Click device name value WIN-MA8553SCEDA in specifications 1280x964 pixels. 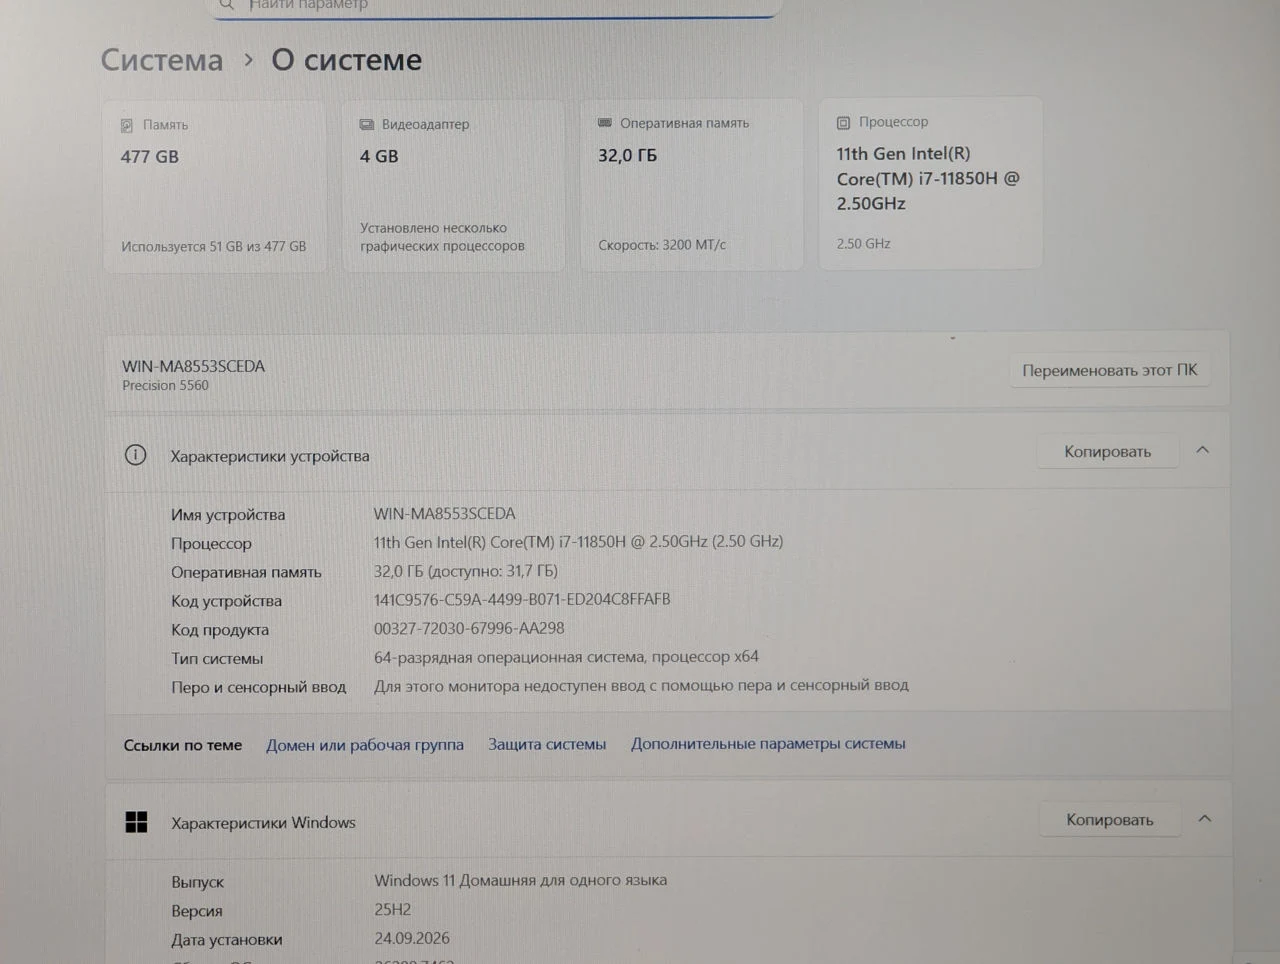click(x=445, y=513)
